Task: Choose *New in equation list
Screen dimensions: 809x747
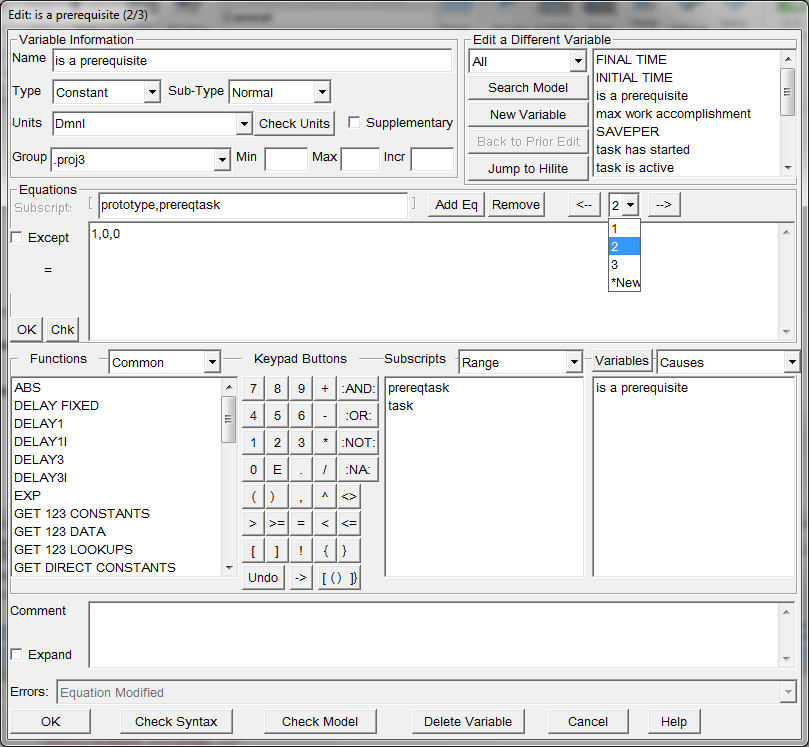Action: click(624, 283)
